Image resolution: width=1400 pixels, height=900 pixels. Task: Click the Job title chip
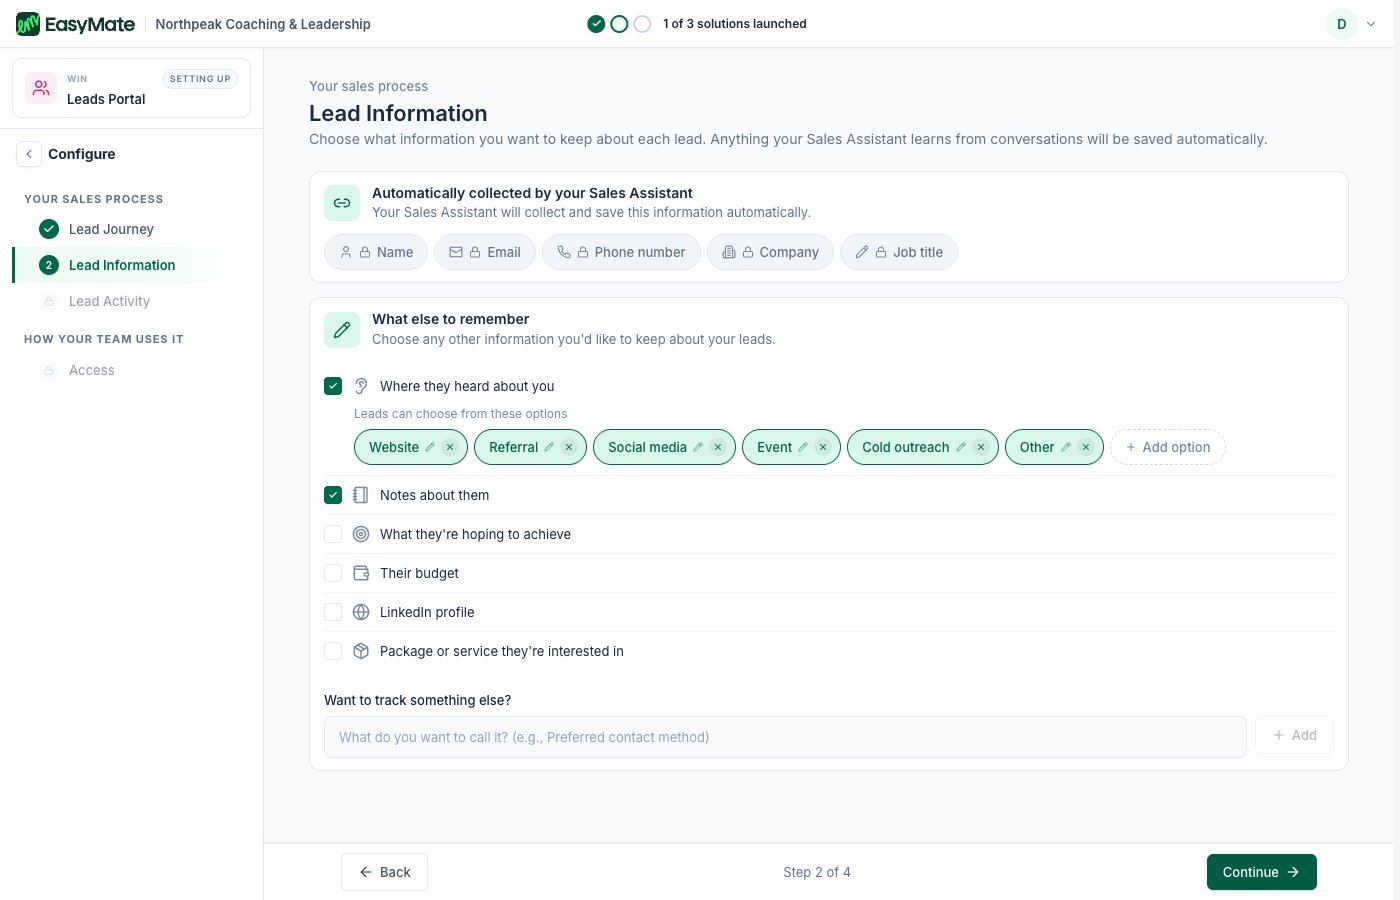coord(899,252)
